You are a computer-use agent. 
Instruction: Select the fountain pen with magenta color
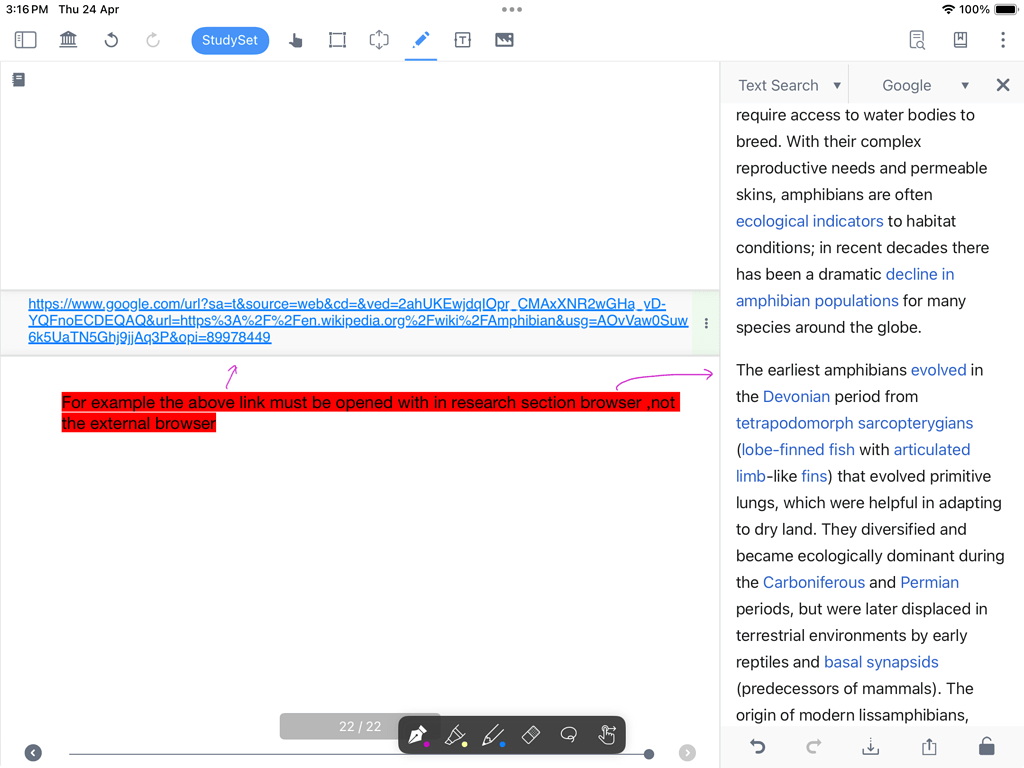418,735
